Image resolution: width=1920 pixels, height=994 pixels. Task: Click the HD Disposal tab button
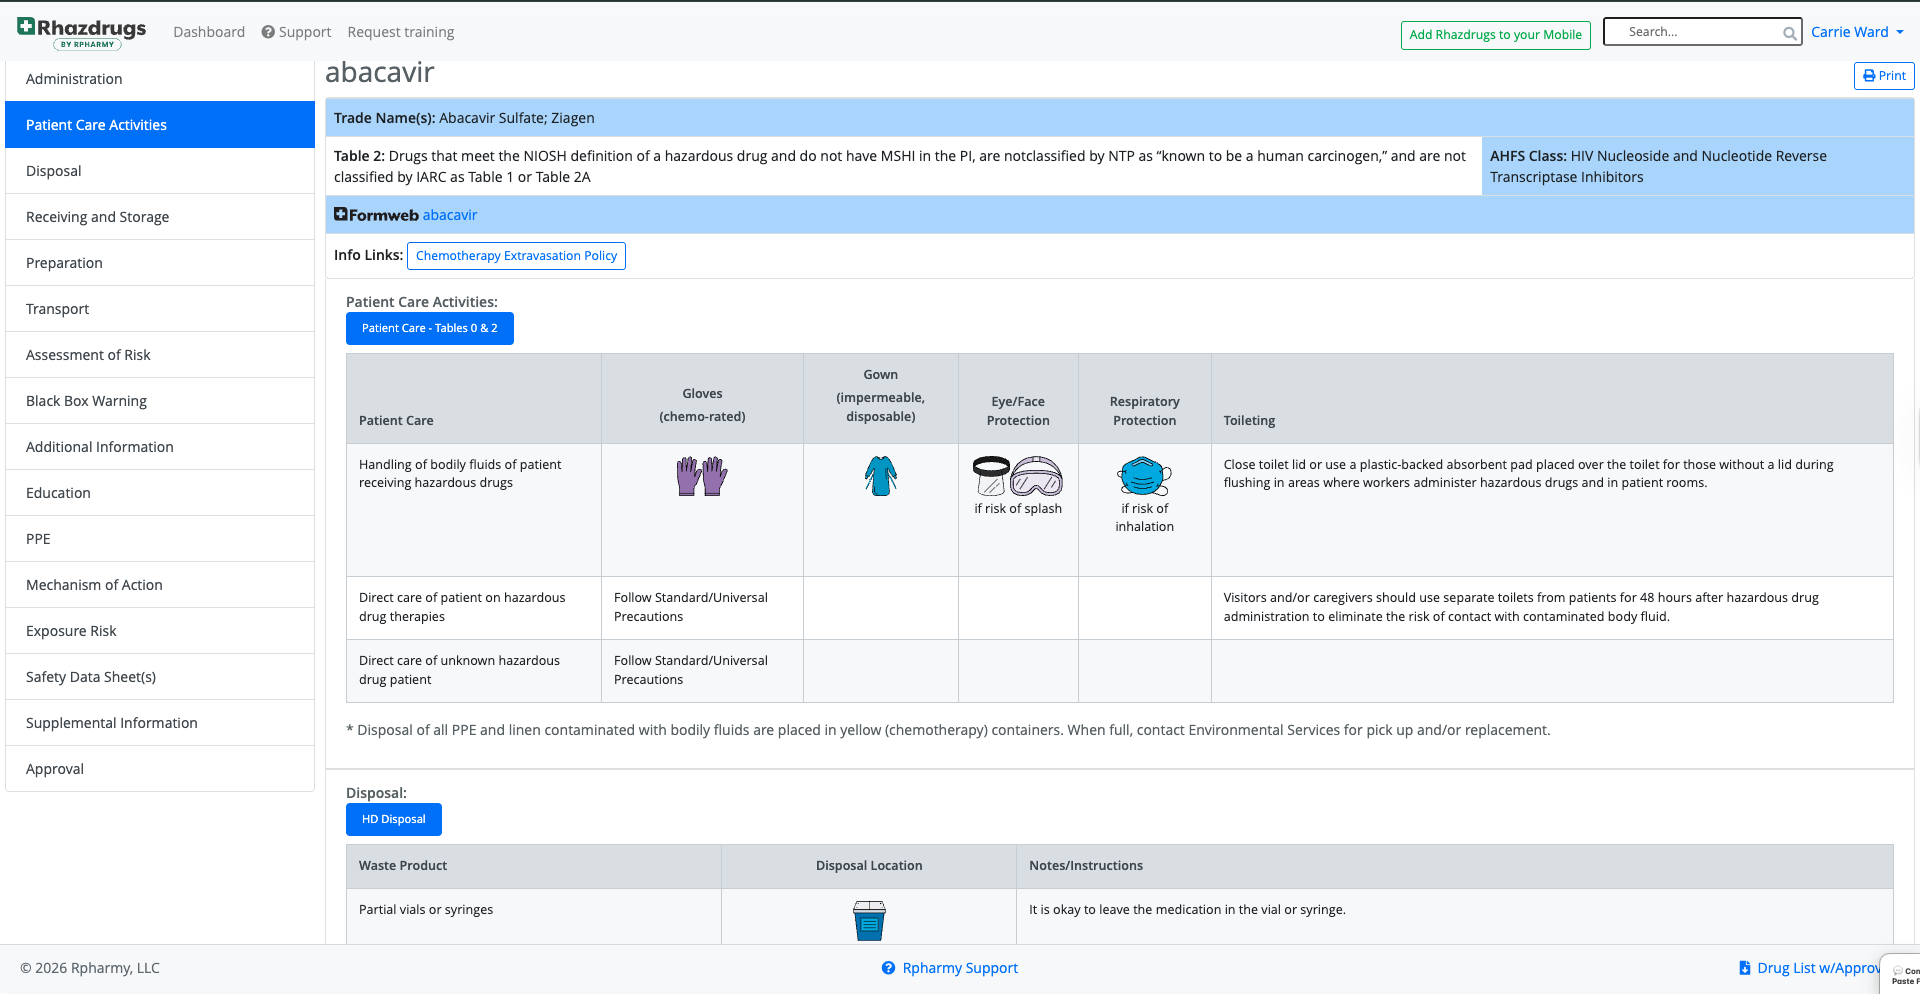coord(393,819)
